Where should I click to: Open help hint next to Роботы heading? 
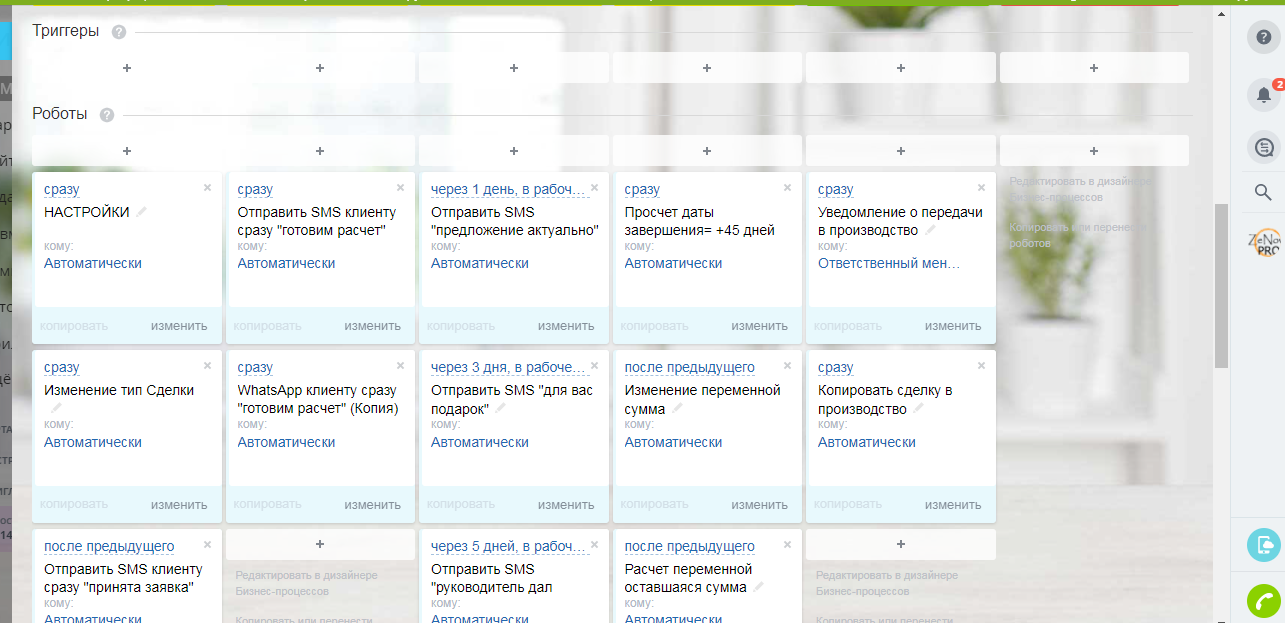point(107,115)
